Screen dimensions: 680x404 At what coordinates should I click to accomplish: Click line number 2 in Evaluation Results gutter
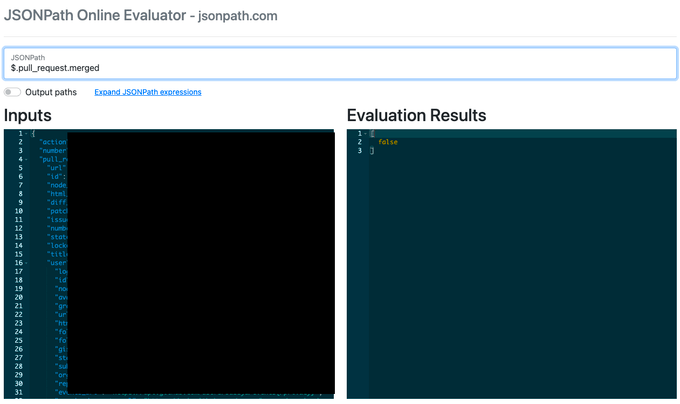tap(360, 142)
